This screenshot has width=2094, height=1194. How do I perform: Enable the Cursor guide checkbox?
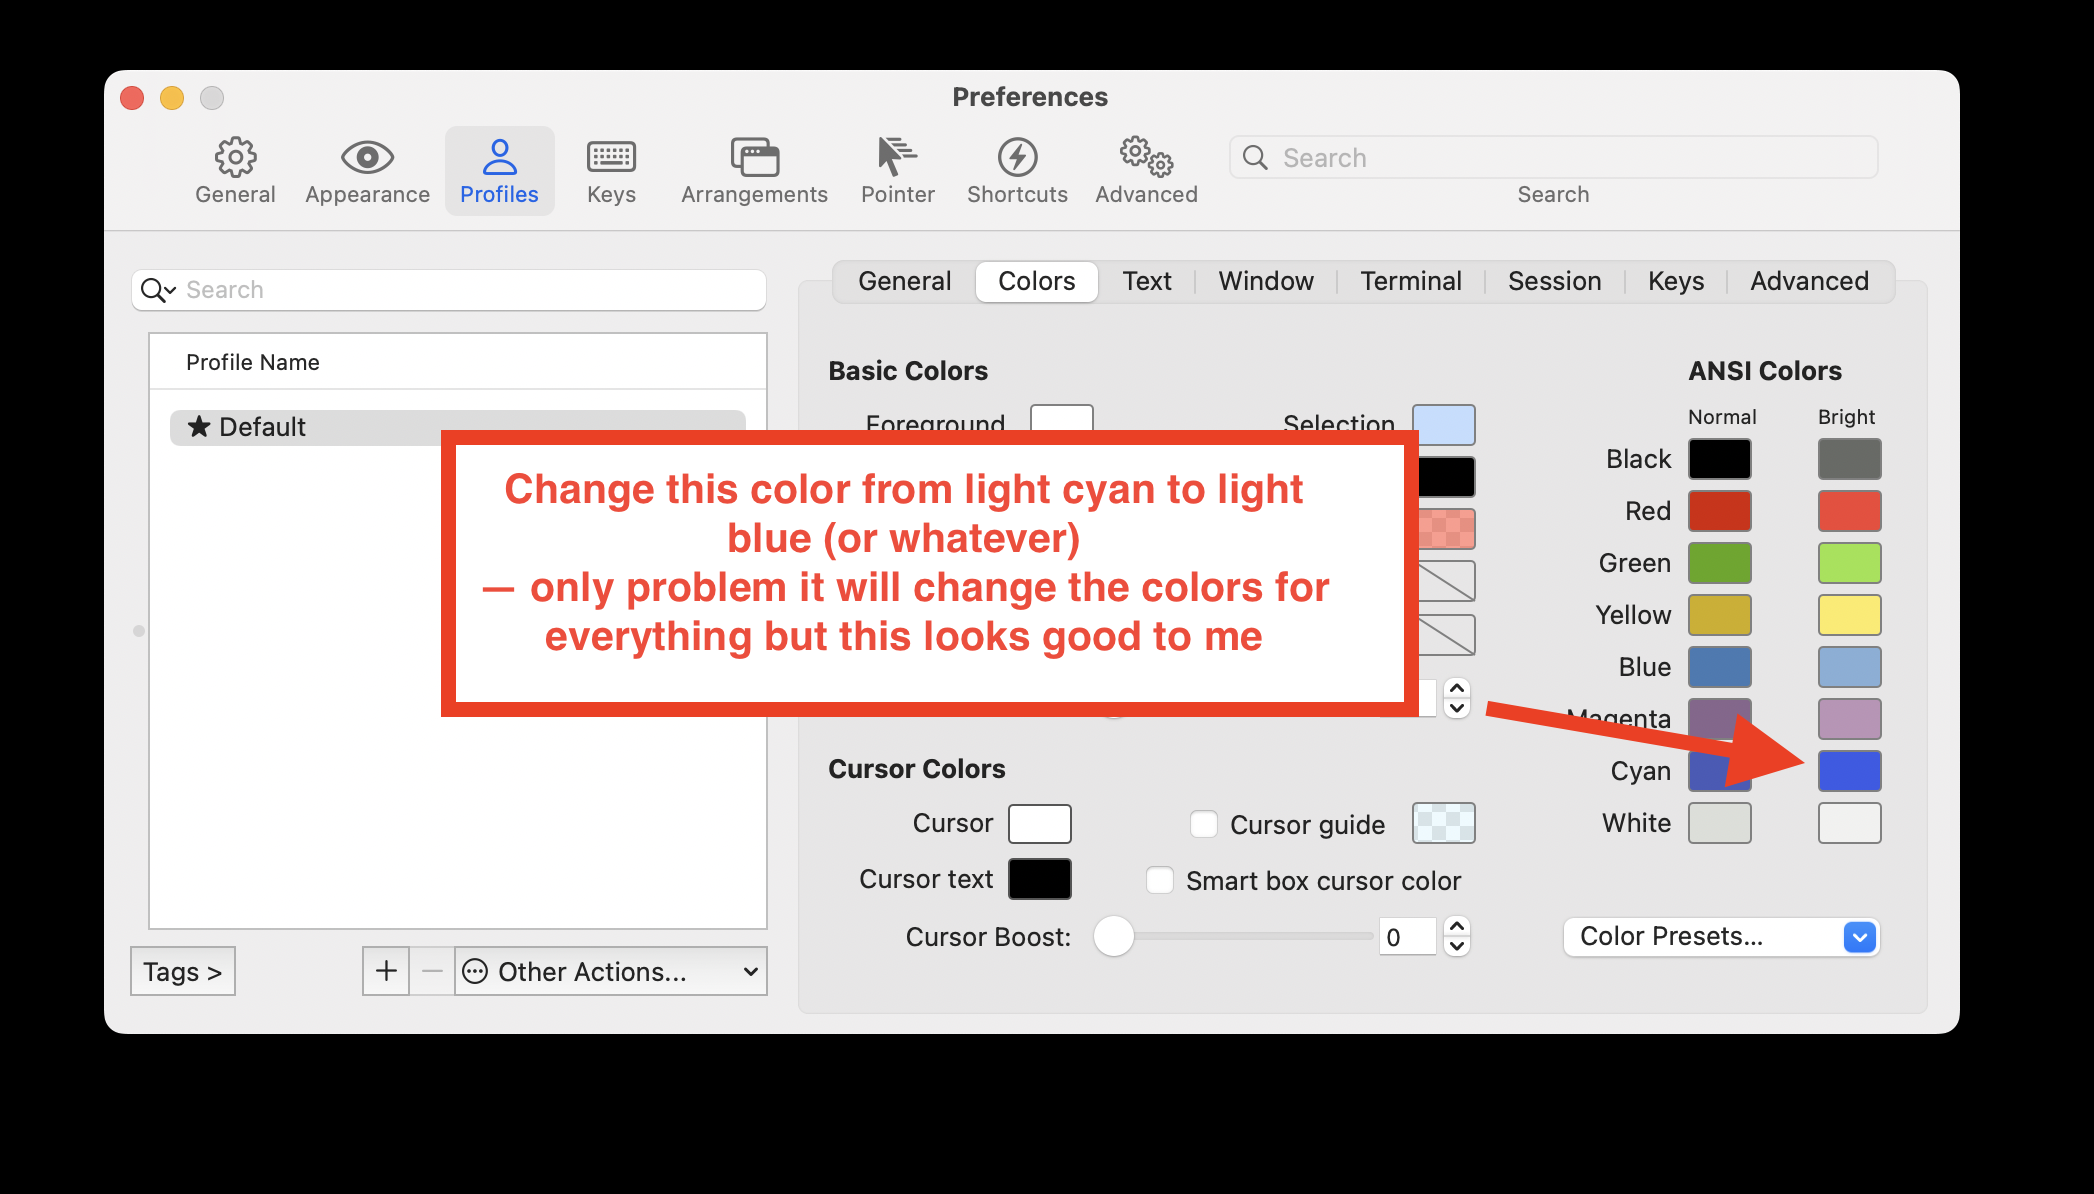pyautogui.click(x=1204, y=824)
